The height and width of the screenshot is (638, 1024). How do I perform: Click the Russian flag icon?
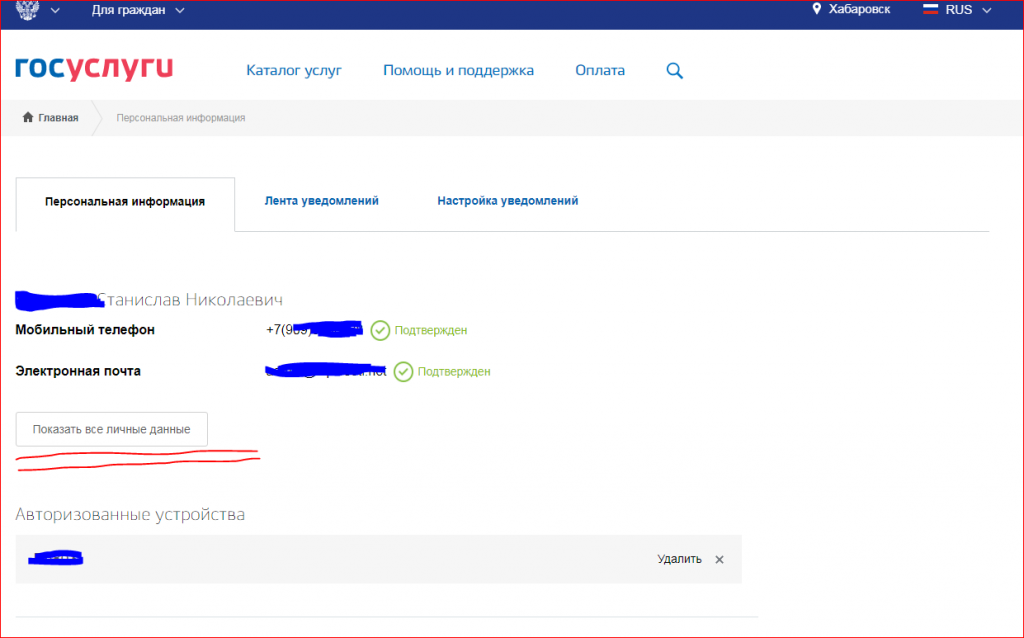pyautogui.click(x=931, y=9)
